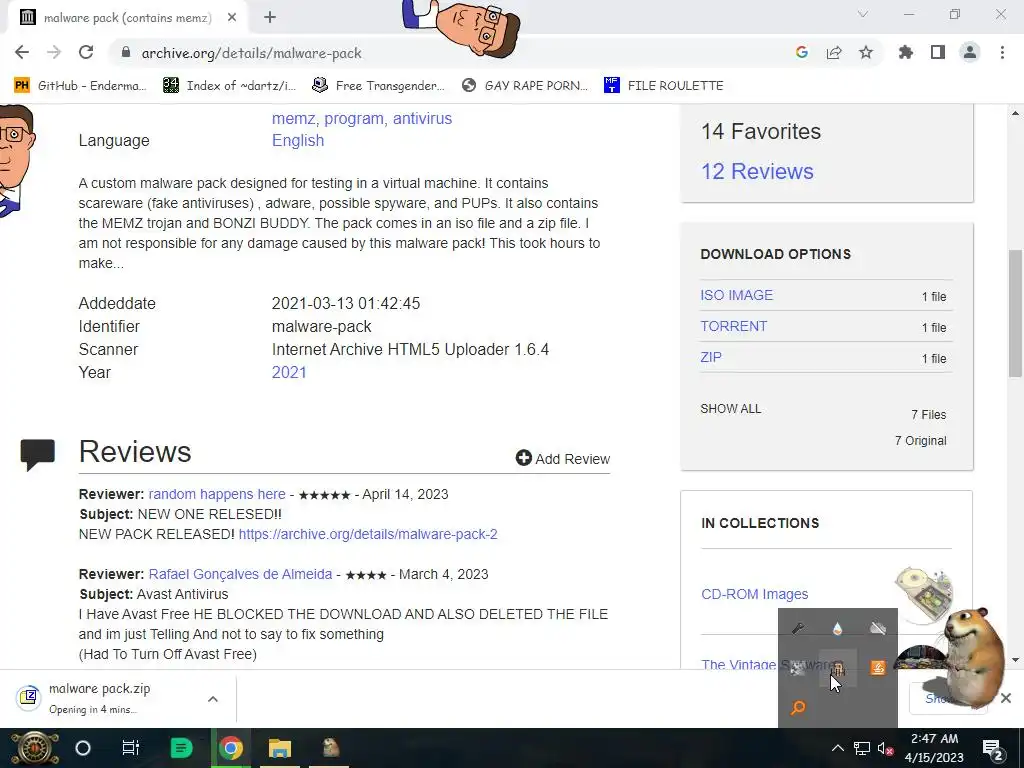The width and height of the screenshot is (1024, 768).
Task: Click the Cortana circle on taskbar
Action: [x=83, y=748]
